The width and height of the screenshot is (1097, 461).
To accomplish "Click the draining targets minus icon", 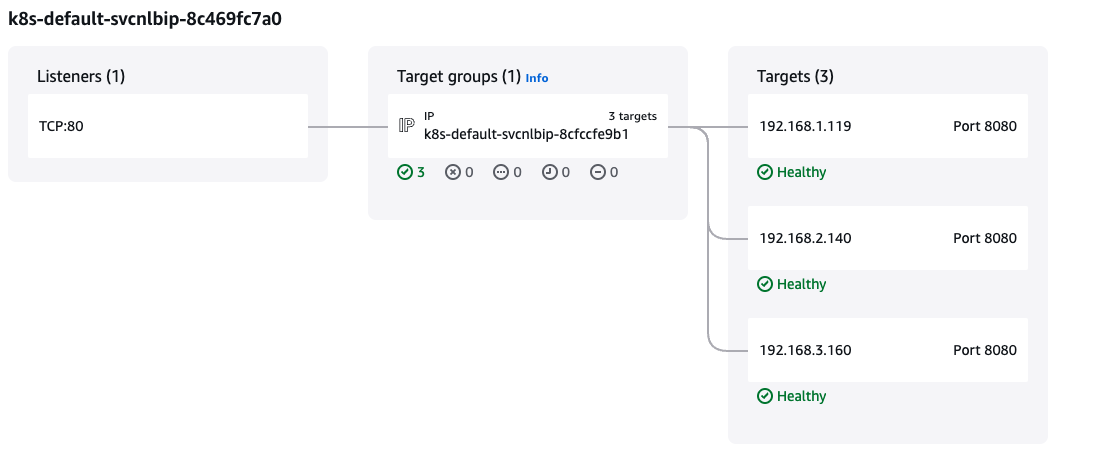I will [597, 172].
